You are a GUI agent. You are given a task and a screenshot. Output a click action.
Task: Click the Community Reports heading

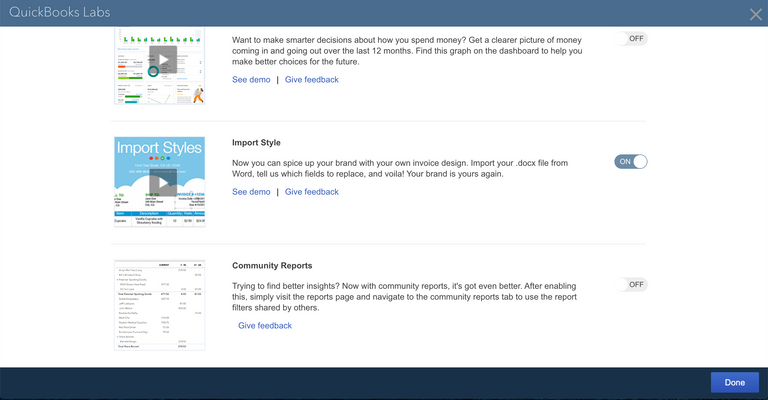click(x=274, y=266)
